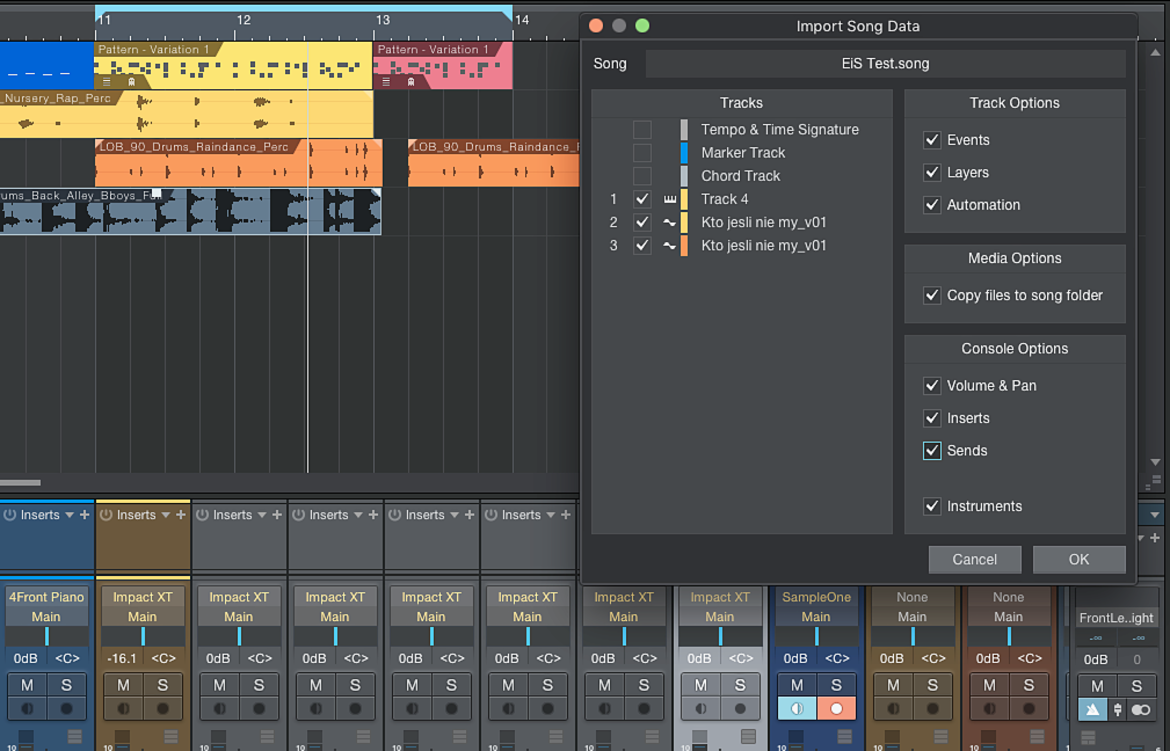Enable monitor on highlighted light-gray Impact XT channel
The image size is (1170, 751).
701,708
